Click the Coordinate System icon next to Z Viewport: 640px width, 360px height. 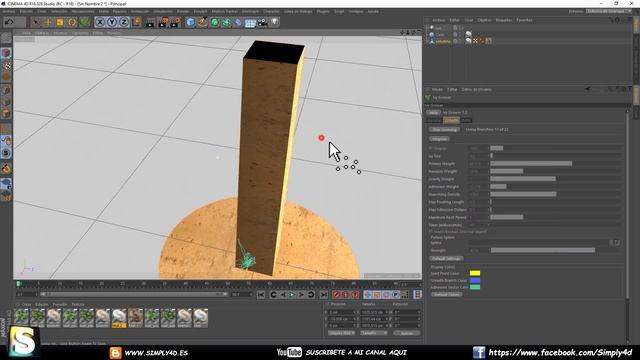click(137, 22)
